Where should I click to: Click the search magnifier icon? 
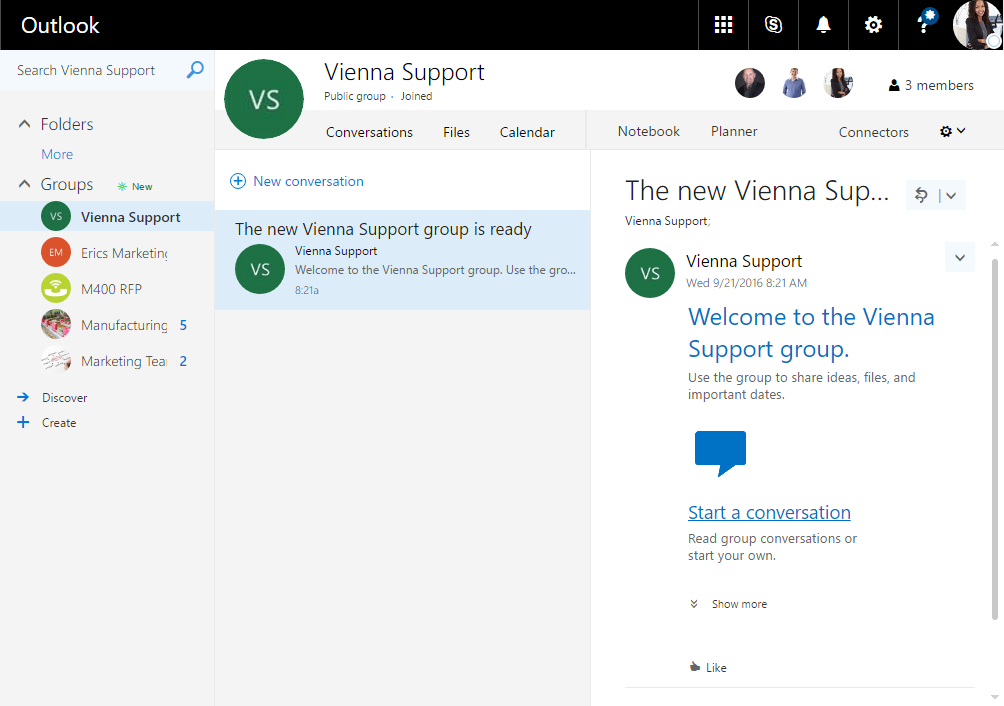(x=195, y=70)
